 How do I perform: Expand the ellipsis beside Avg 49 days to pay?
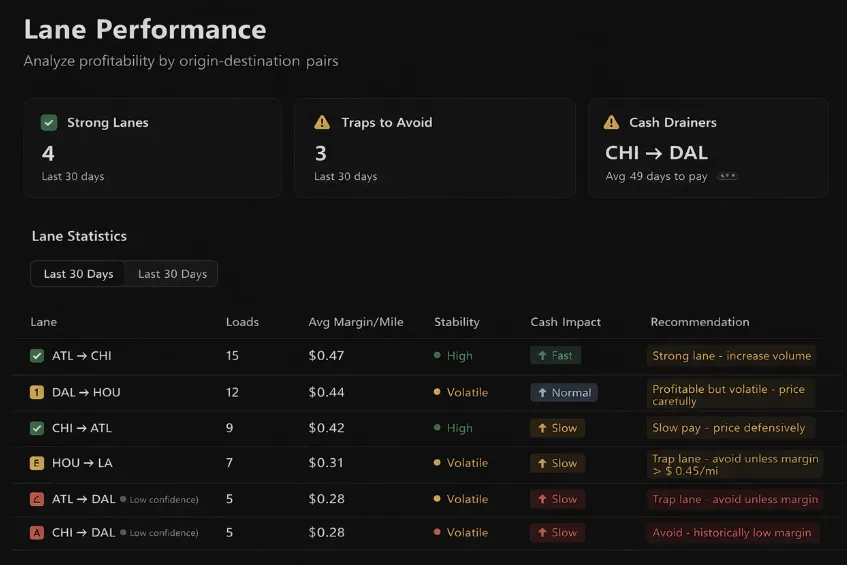727,176
